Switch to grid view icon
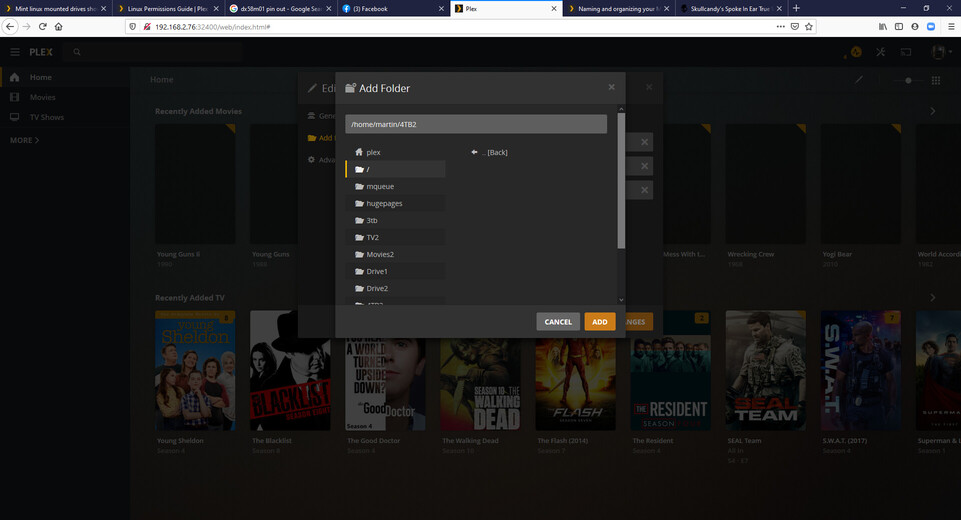 click(x=936, y=80)
